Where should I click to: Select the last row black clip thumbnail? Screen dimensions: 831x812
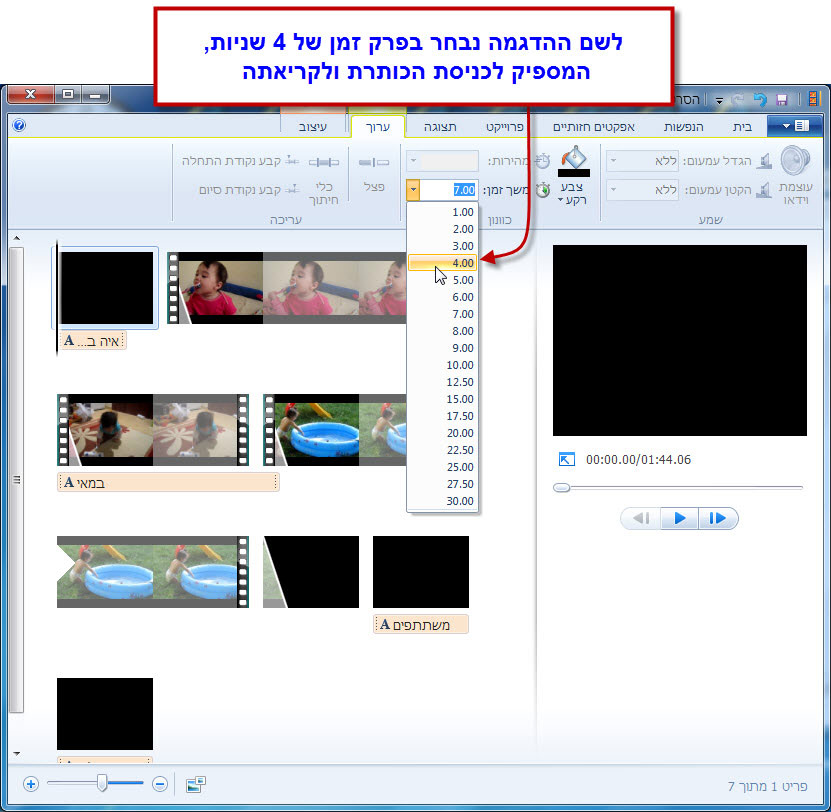tap(105, 714)
